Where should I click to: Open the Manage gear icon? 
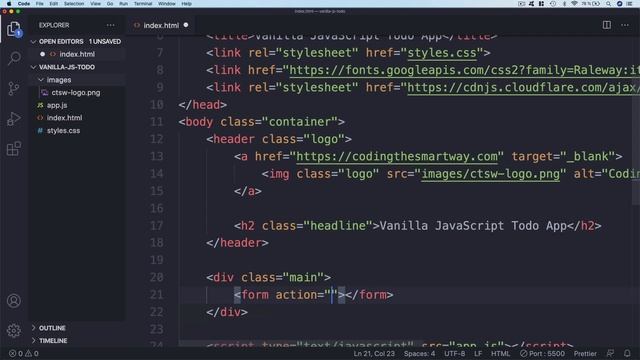coord(14,330)
